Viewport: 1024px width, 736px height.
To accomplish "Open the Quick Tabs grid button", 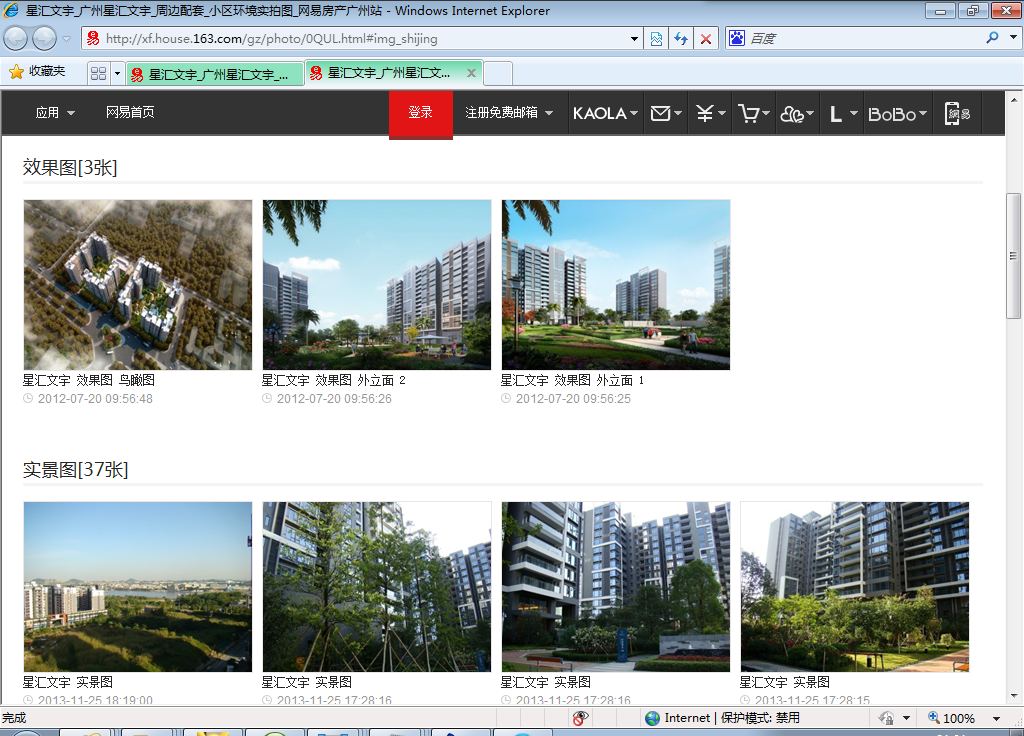I will (98, 73).
